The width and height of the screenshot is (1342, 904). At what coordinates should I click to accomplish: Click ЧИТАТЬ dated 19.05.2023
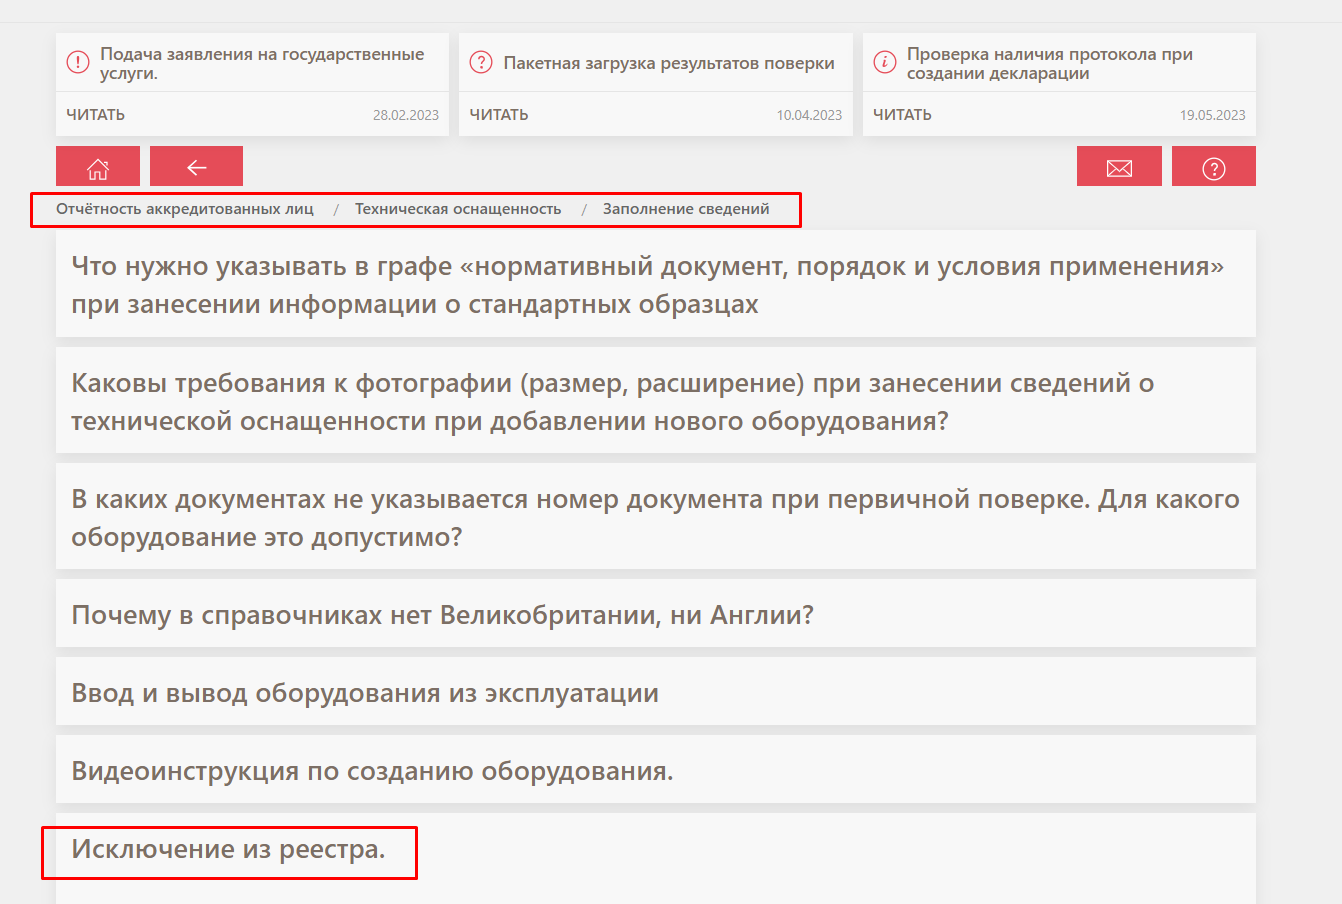[902, 115]
